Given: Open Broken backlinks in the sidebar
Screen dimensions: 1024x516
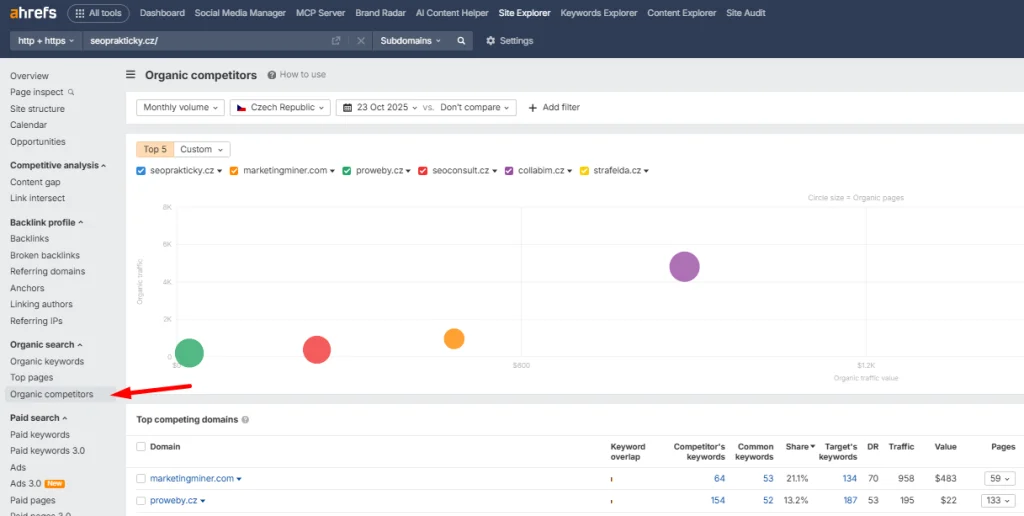Looking at the screenshot, I should click(x=45, y=255).
